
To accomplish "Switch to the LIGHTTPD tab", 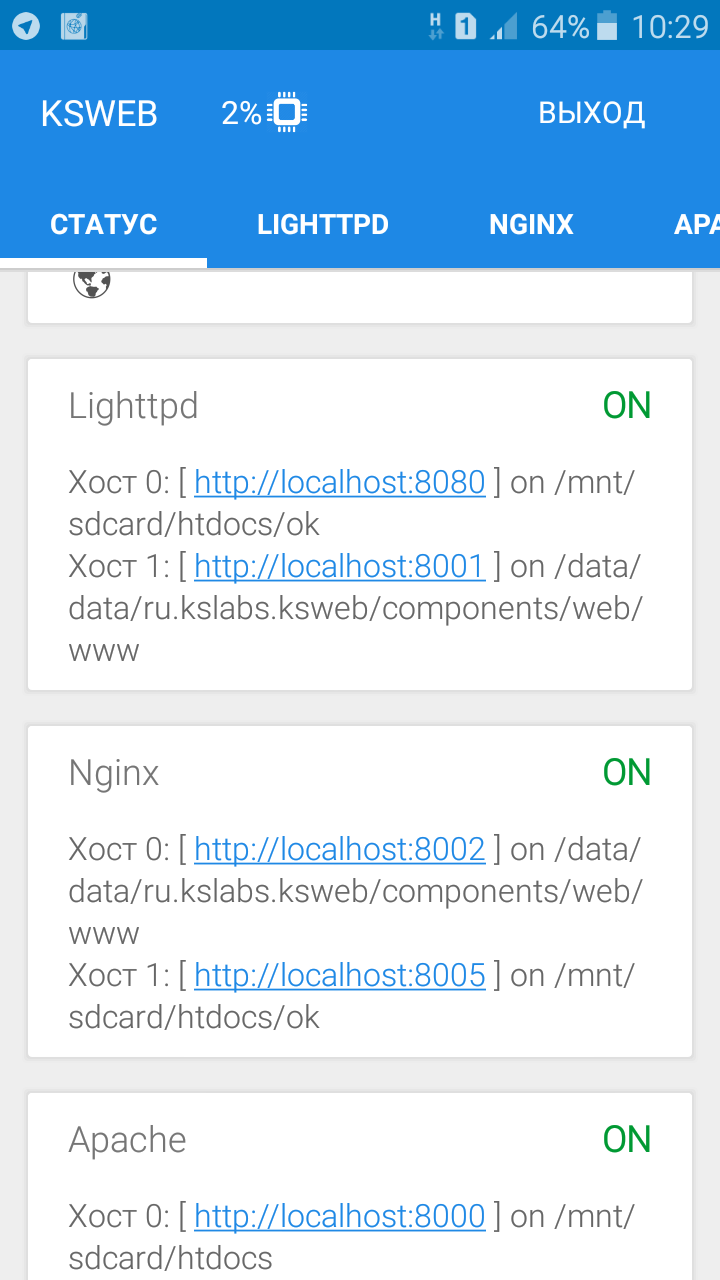I will pyautogui.click(x=322, y=224).
